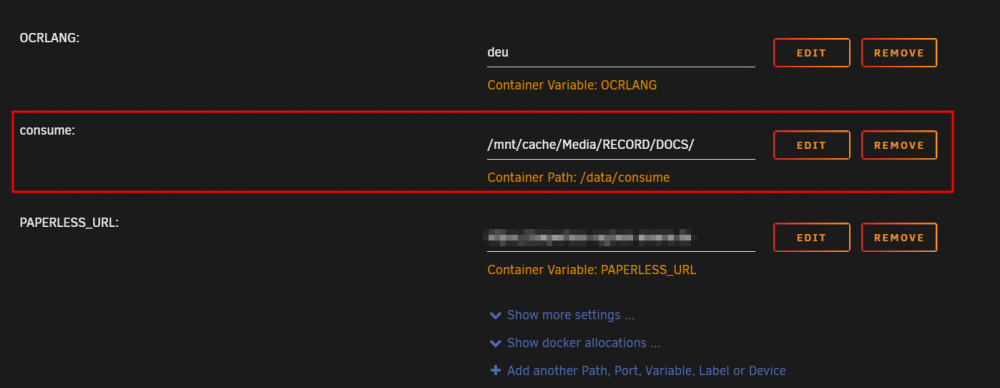This screenshot has width=1000, height=388.
Task: Click the chevron icon beside Show more settings
Action: click(495, 315)
